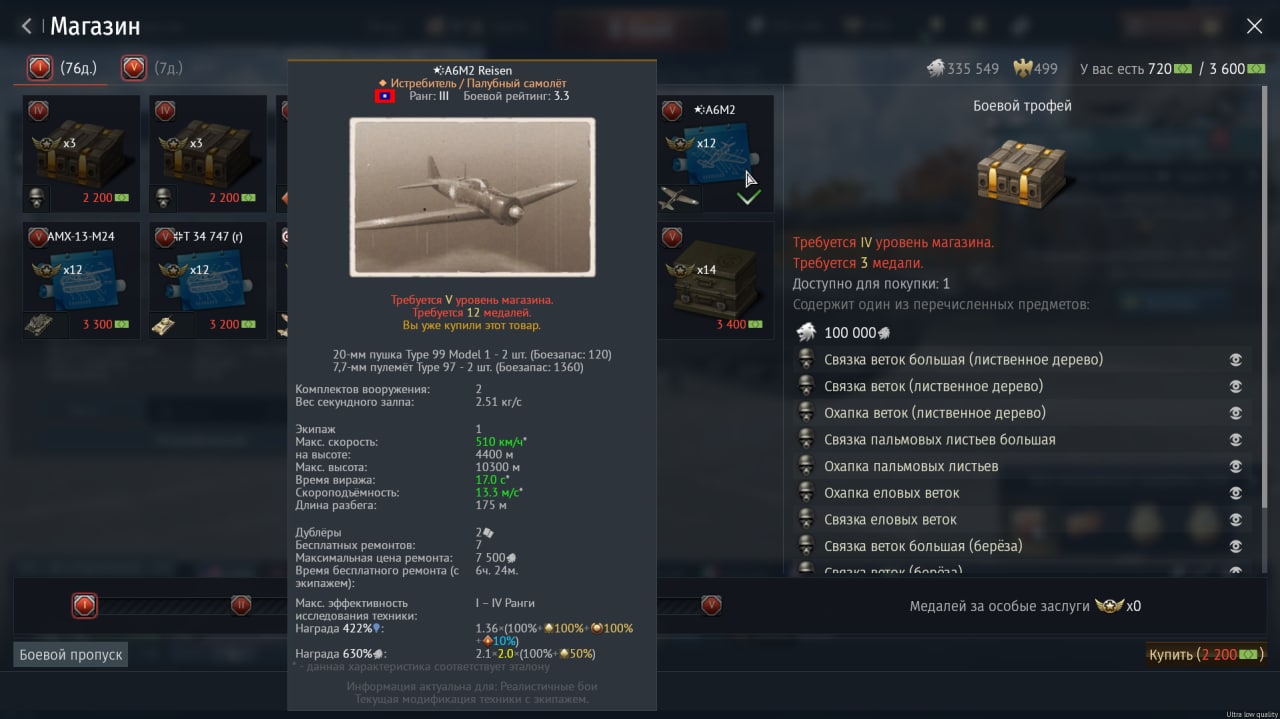The image size is (1280, 719).
Task: Switch to level V shop tab (7д.)
Action: (x=152, y=68)
